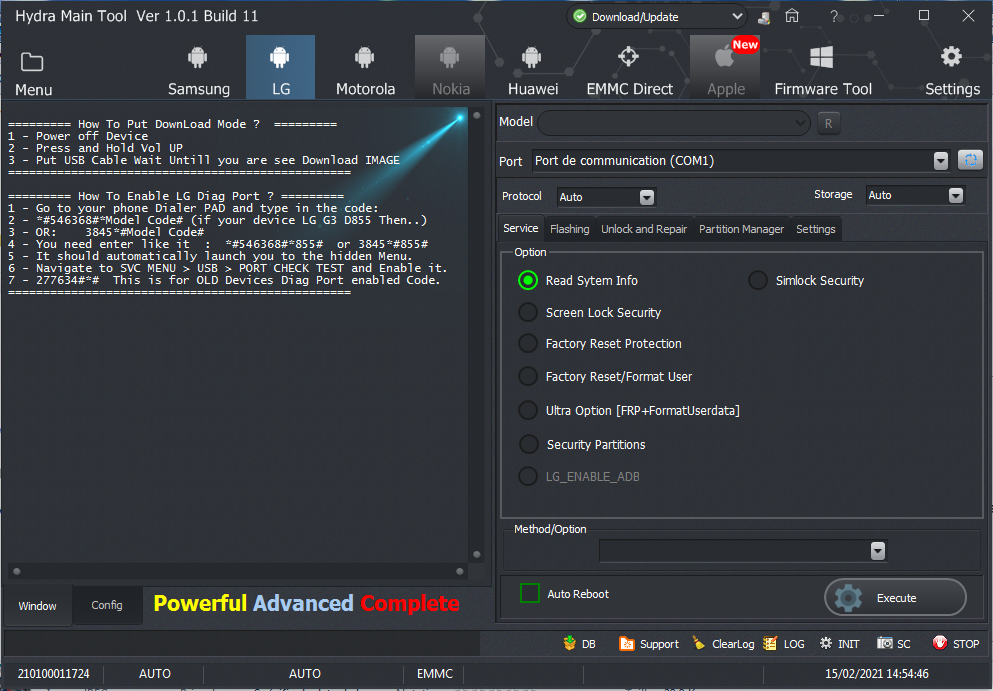Image resolution: width=993 pixels, height=691 pixels.
Task: Open the DB database icon
Action: tap(569, 643)
